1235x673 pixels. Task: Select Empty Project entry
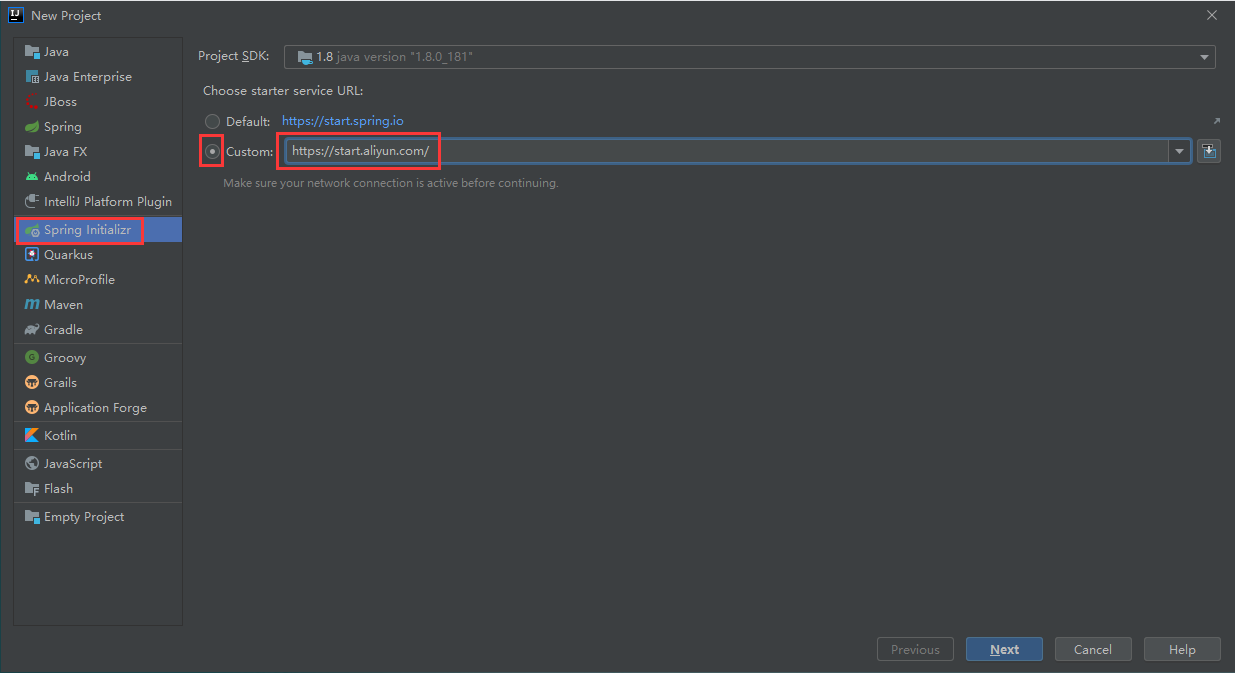tap(98, 517)
